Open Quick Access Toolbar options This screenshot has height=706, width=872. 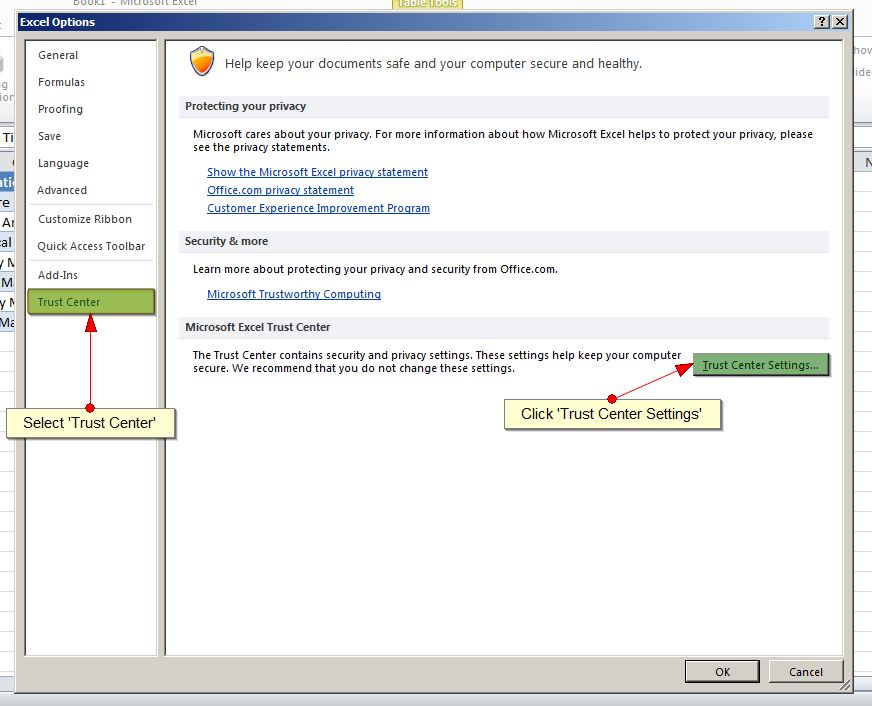(91, 246)
